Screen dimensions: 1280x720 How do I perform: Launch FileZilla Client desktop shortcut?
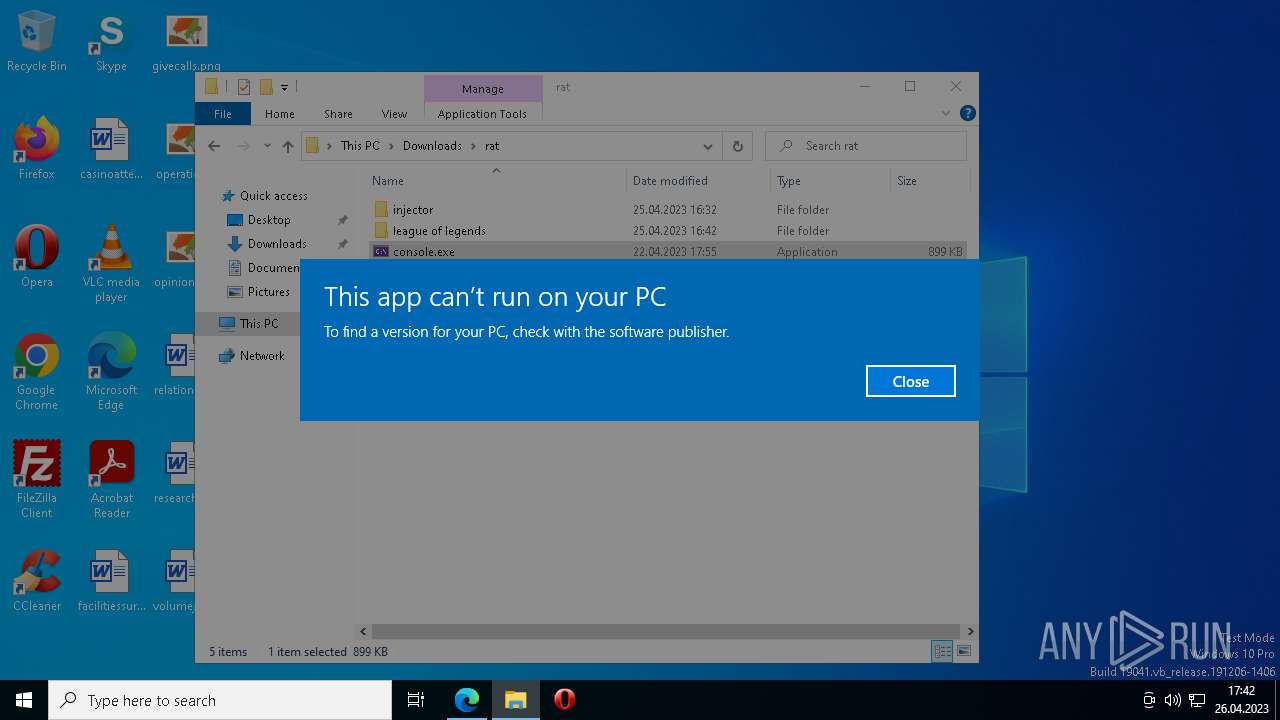[x=37, y=480]
